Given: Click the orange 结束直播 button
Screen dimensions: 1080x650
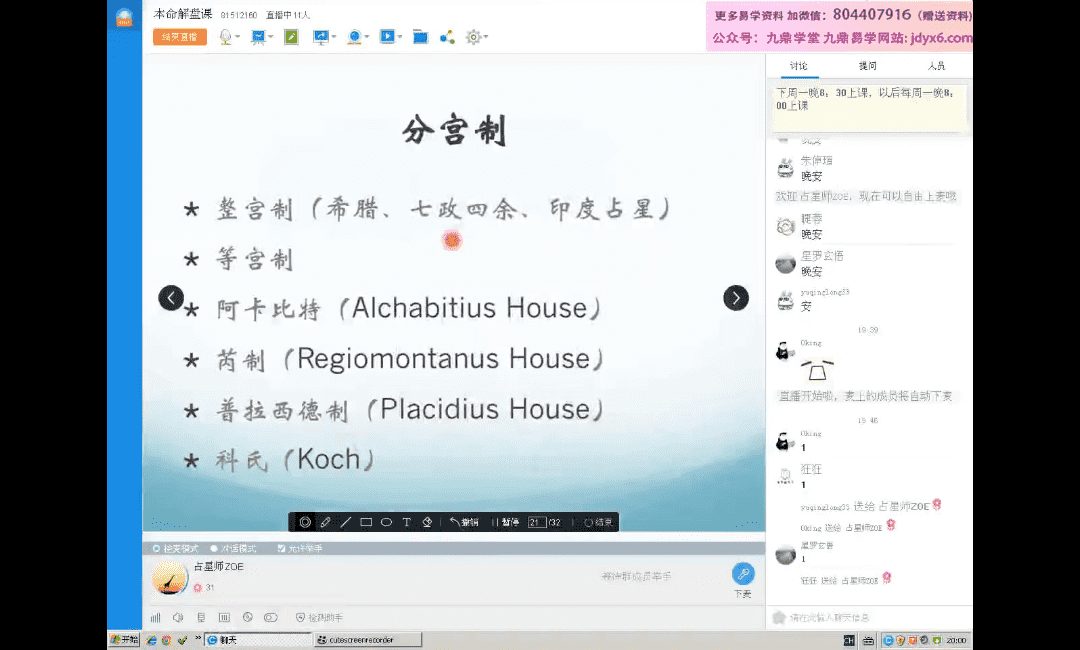Looking at the screenshot, I should (x=180, y=37).
